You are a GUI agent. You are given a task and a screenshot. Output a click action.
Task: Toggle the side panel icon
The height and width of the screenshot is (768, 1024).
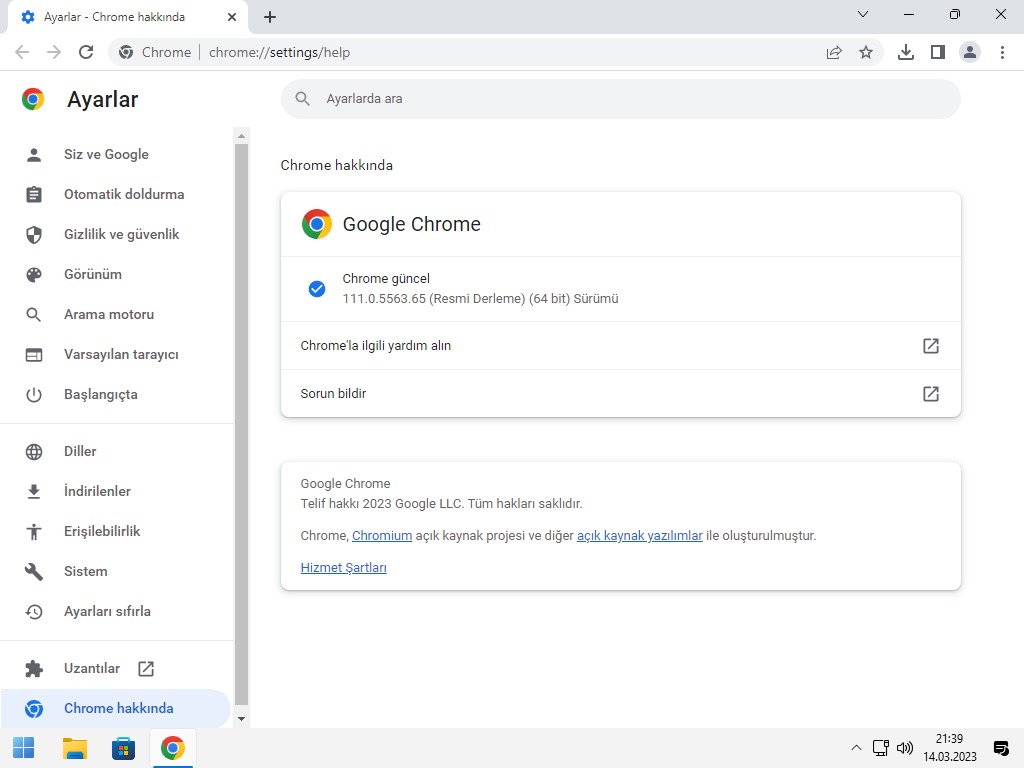(x=938, y=52)
